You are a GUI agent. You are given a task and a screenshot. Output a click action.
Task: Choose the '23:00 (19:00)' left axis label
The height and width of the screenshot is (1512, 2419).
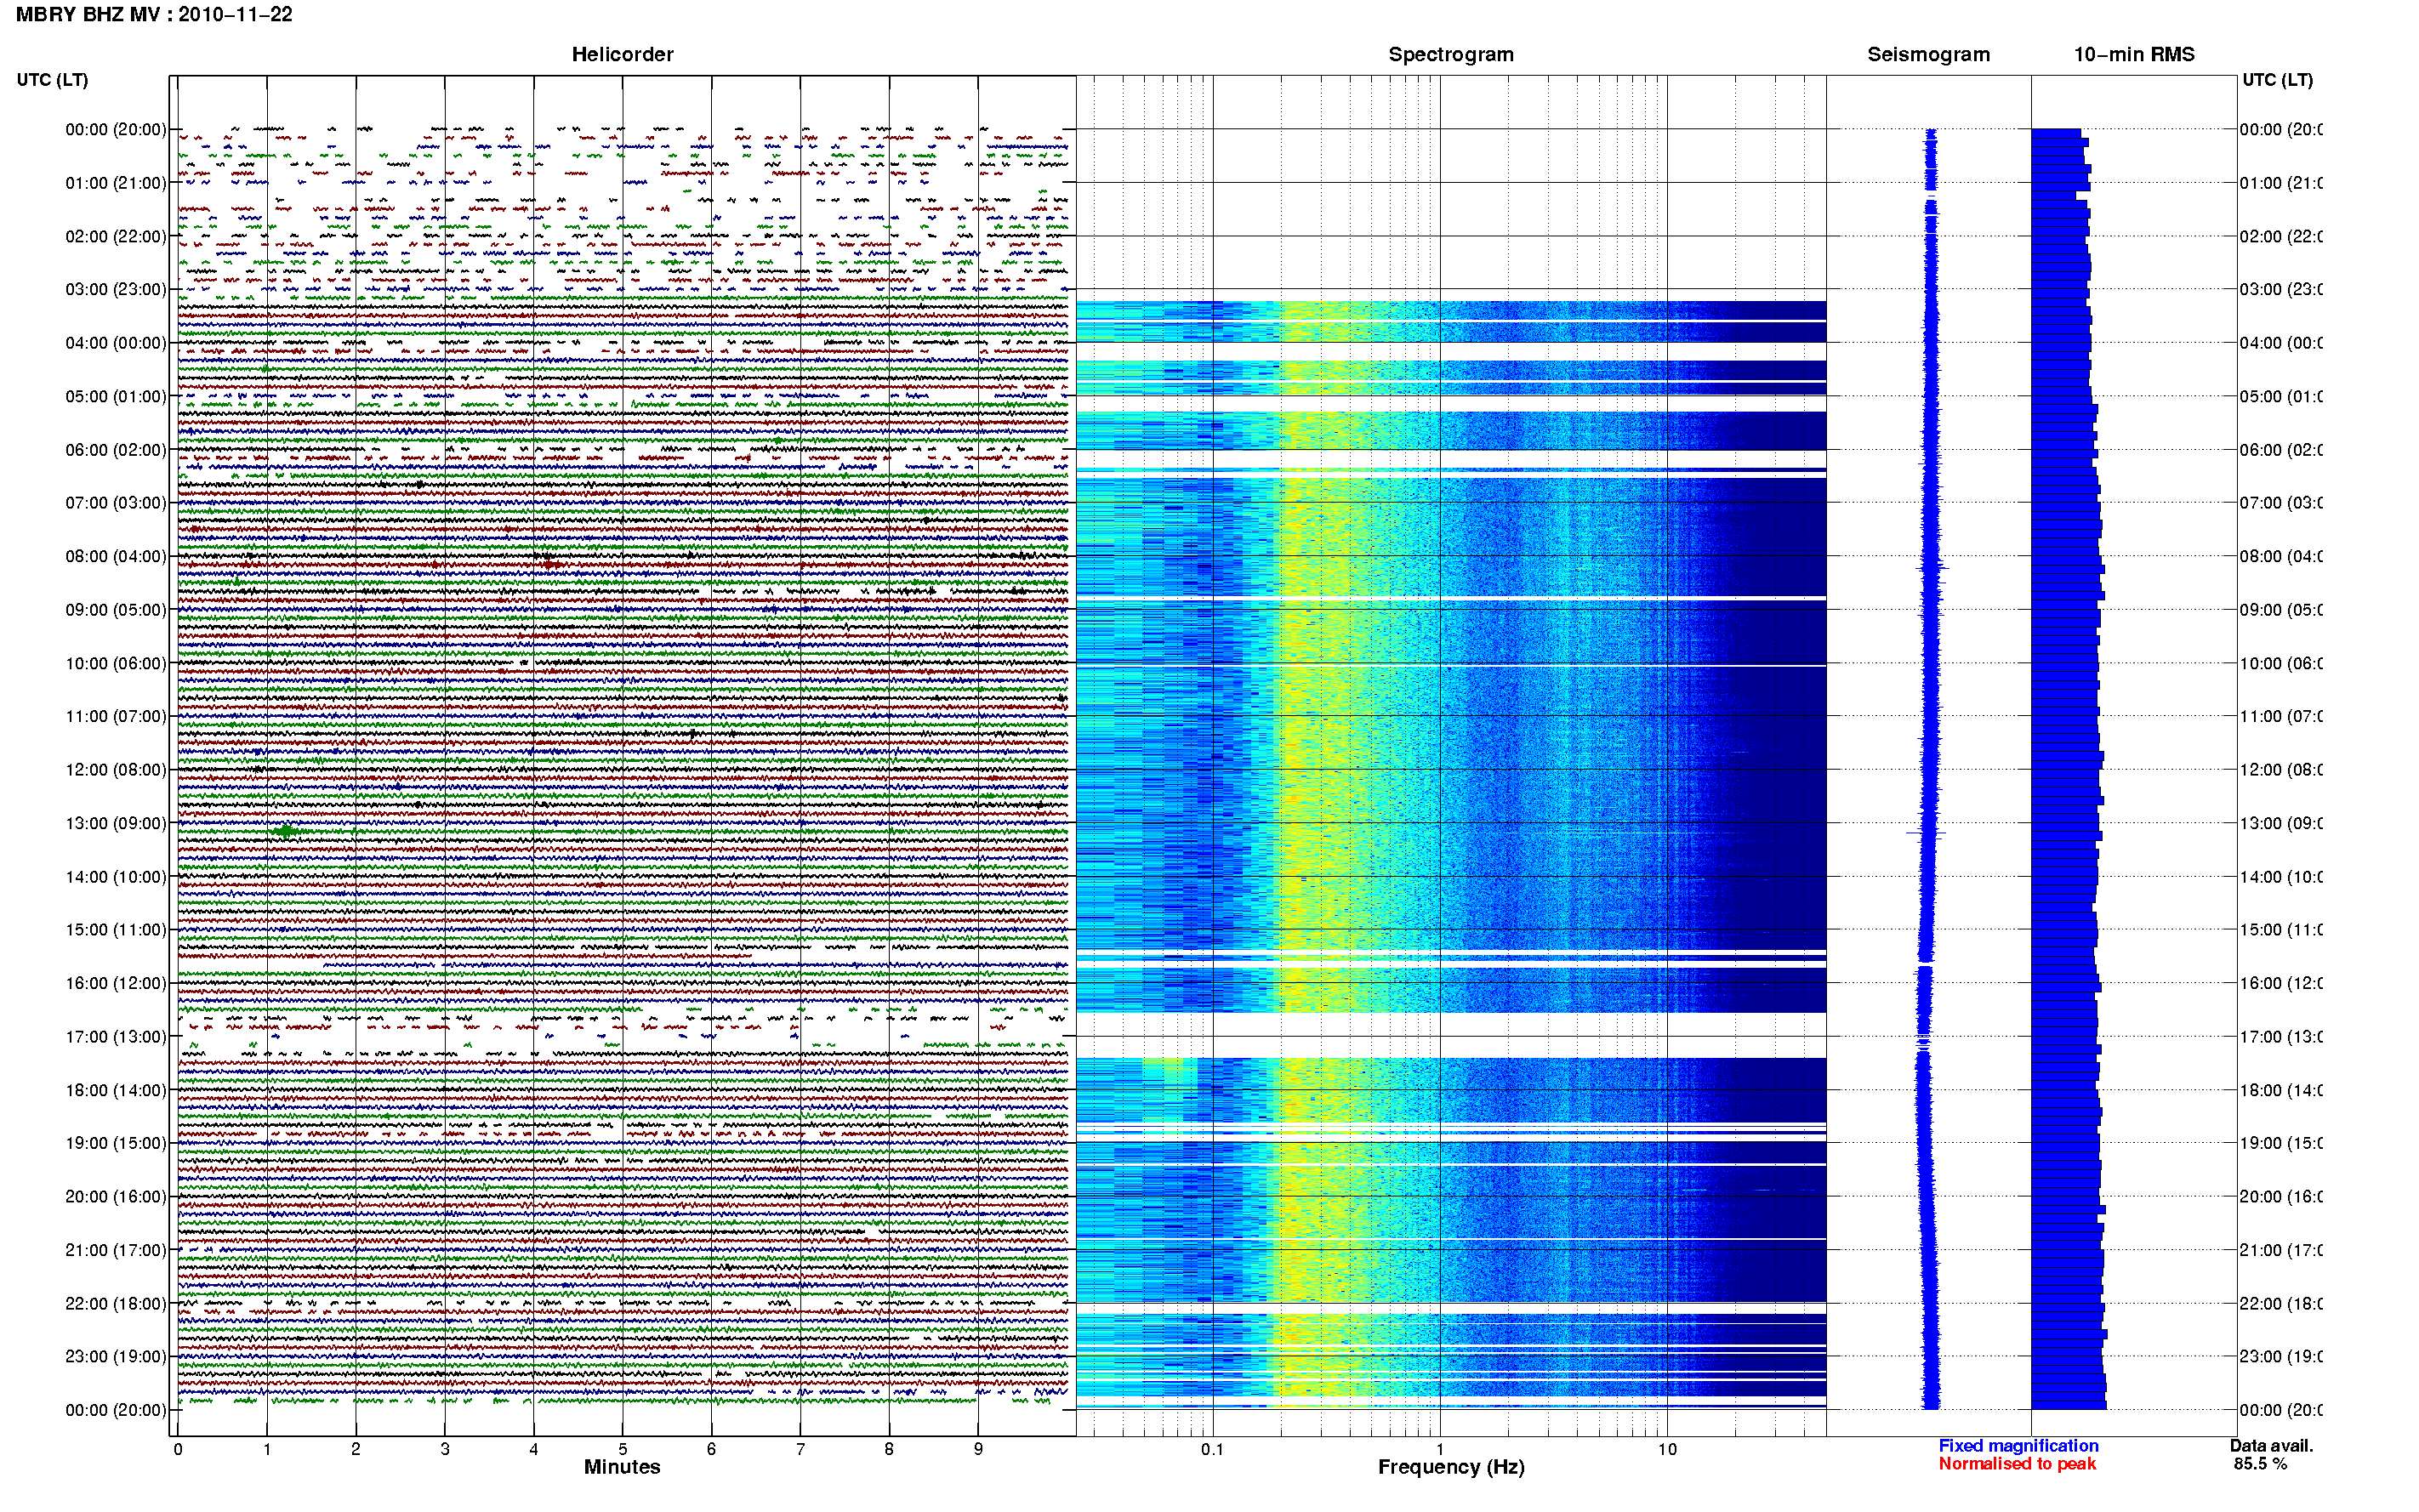[116, 1357]
